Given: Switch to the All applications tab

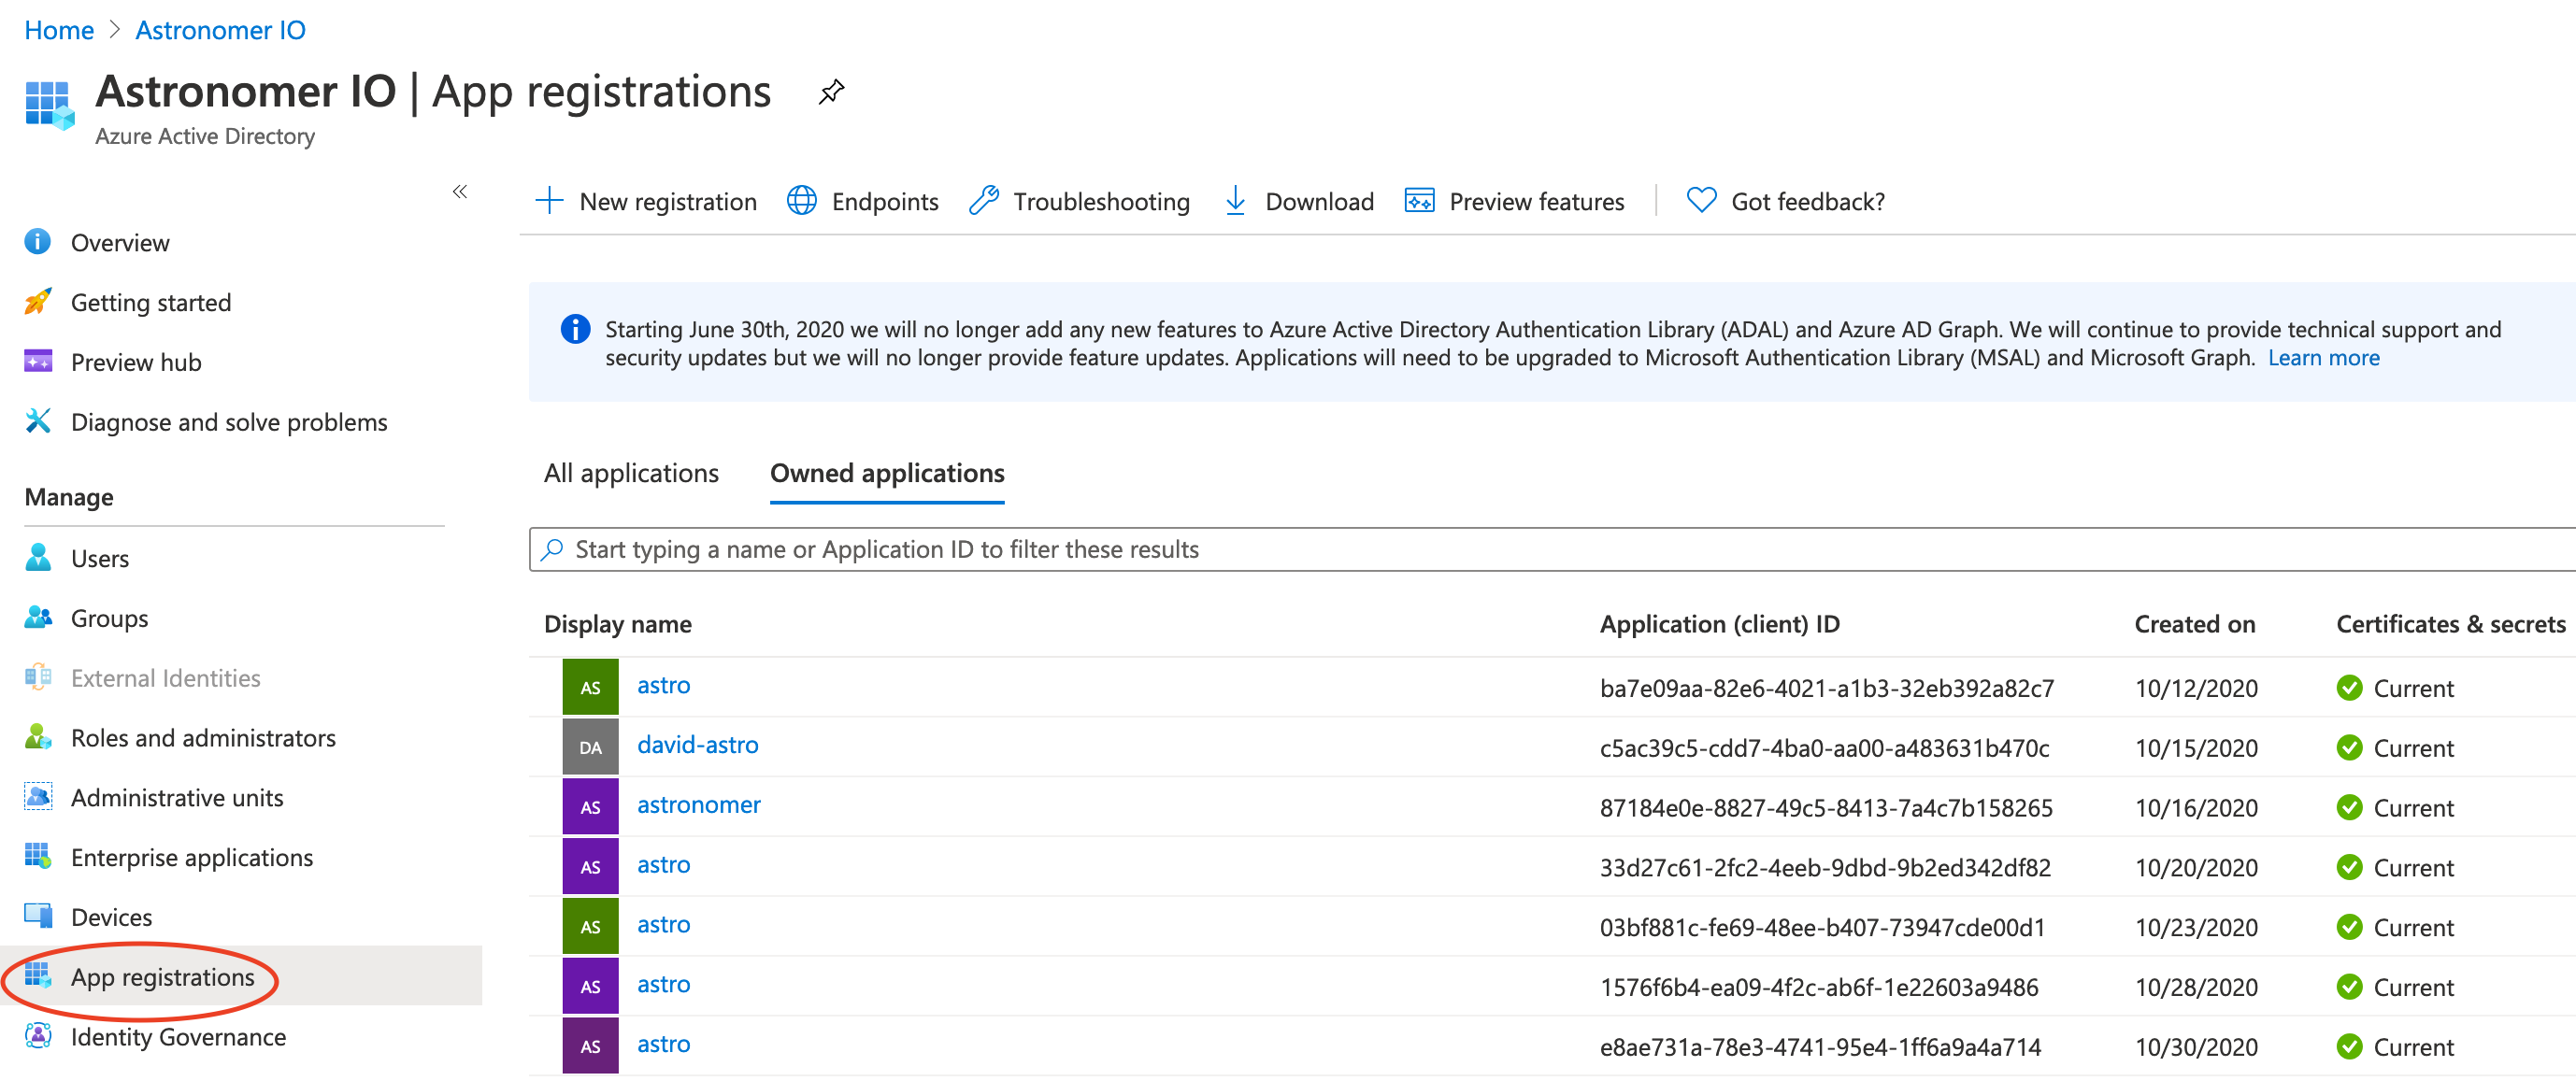Looking at the screenshot, I should pyautogui.click(x=630, y=473).
